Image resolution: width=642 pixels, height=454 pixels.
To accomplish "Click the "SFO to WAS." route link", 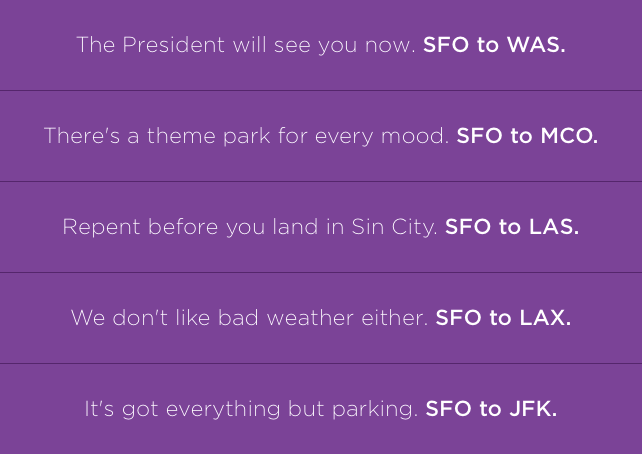I will pyautogui.click(x=494, y=45).
